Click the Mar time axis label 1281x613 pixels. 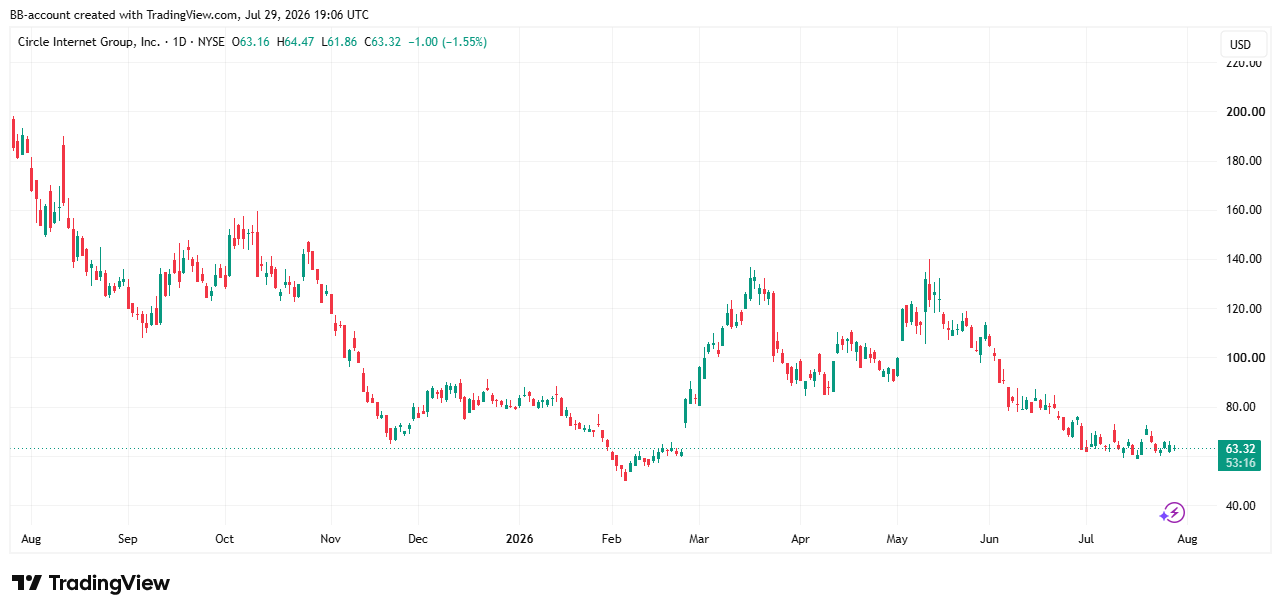(699, 539)
